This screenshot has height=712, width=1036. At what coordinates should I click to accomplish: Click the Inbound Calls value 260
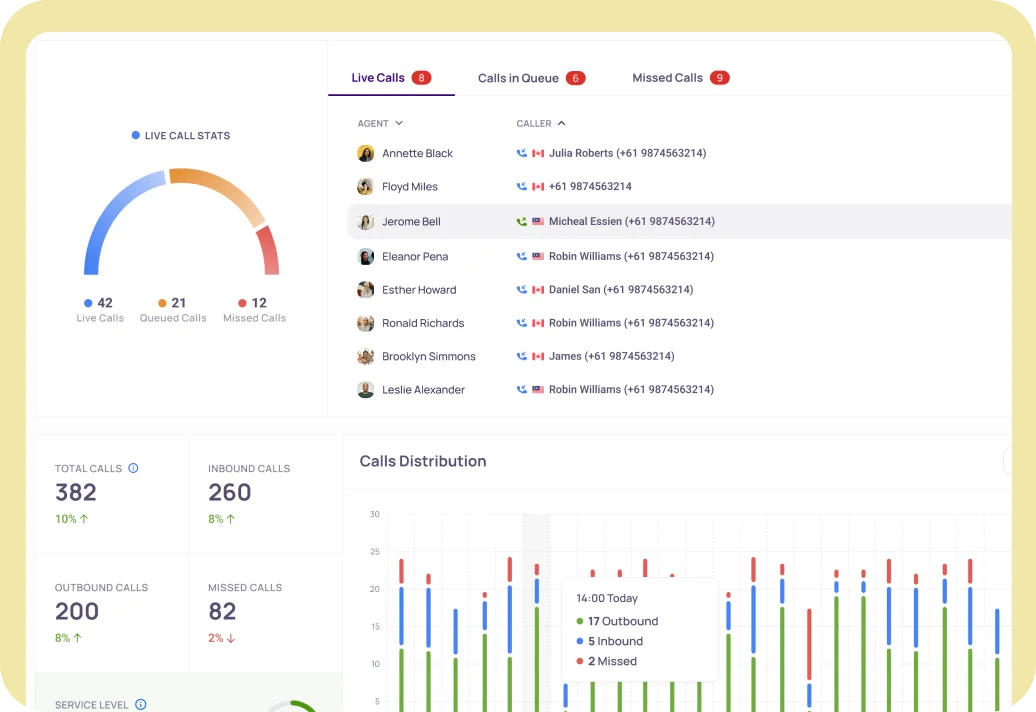[x=230, y=493]
